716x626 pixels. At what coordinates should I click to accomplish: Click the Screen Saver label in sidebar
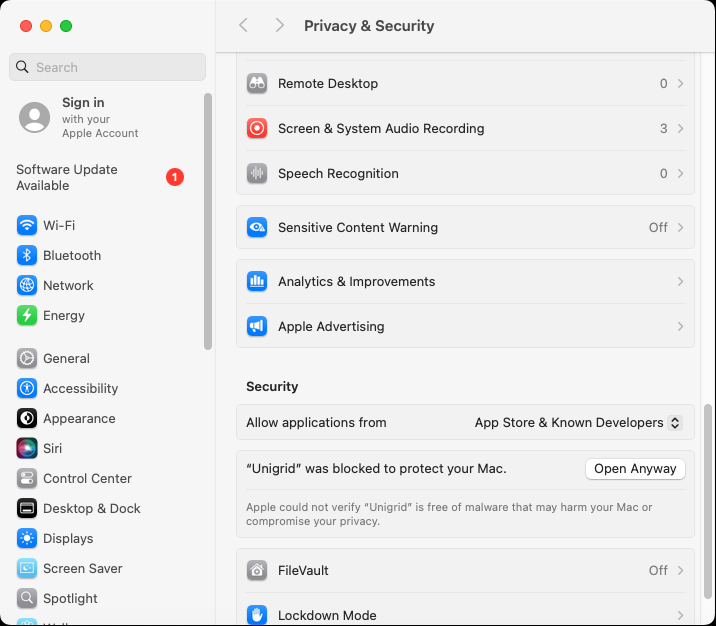coord(83,568)
